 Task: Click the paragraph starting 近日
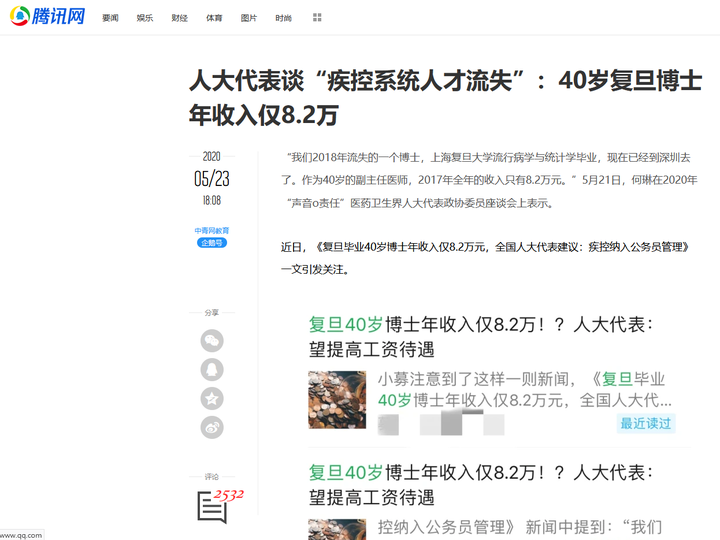pos(485,258)
